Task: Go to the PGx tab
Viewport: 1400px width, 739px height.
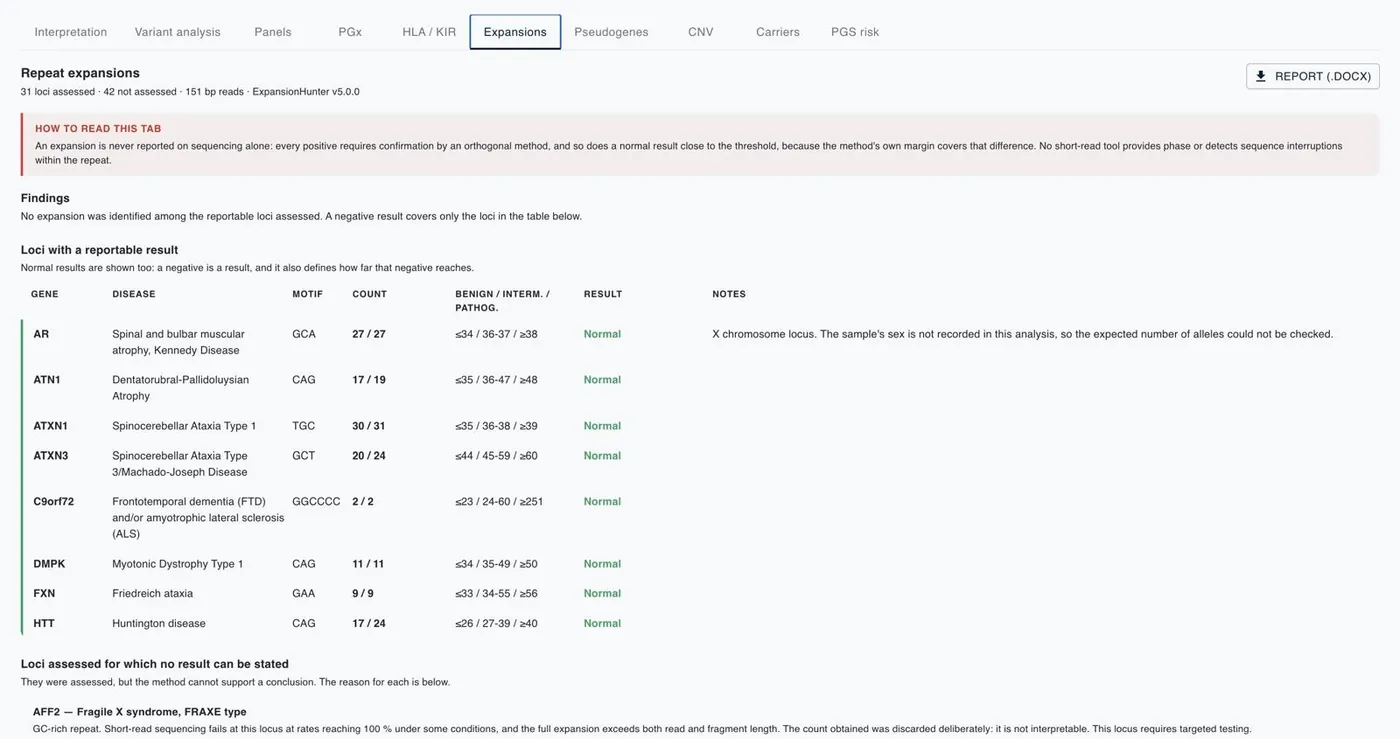Action: click(x=350, y=32)
